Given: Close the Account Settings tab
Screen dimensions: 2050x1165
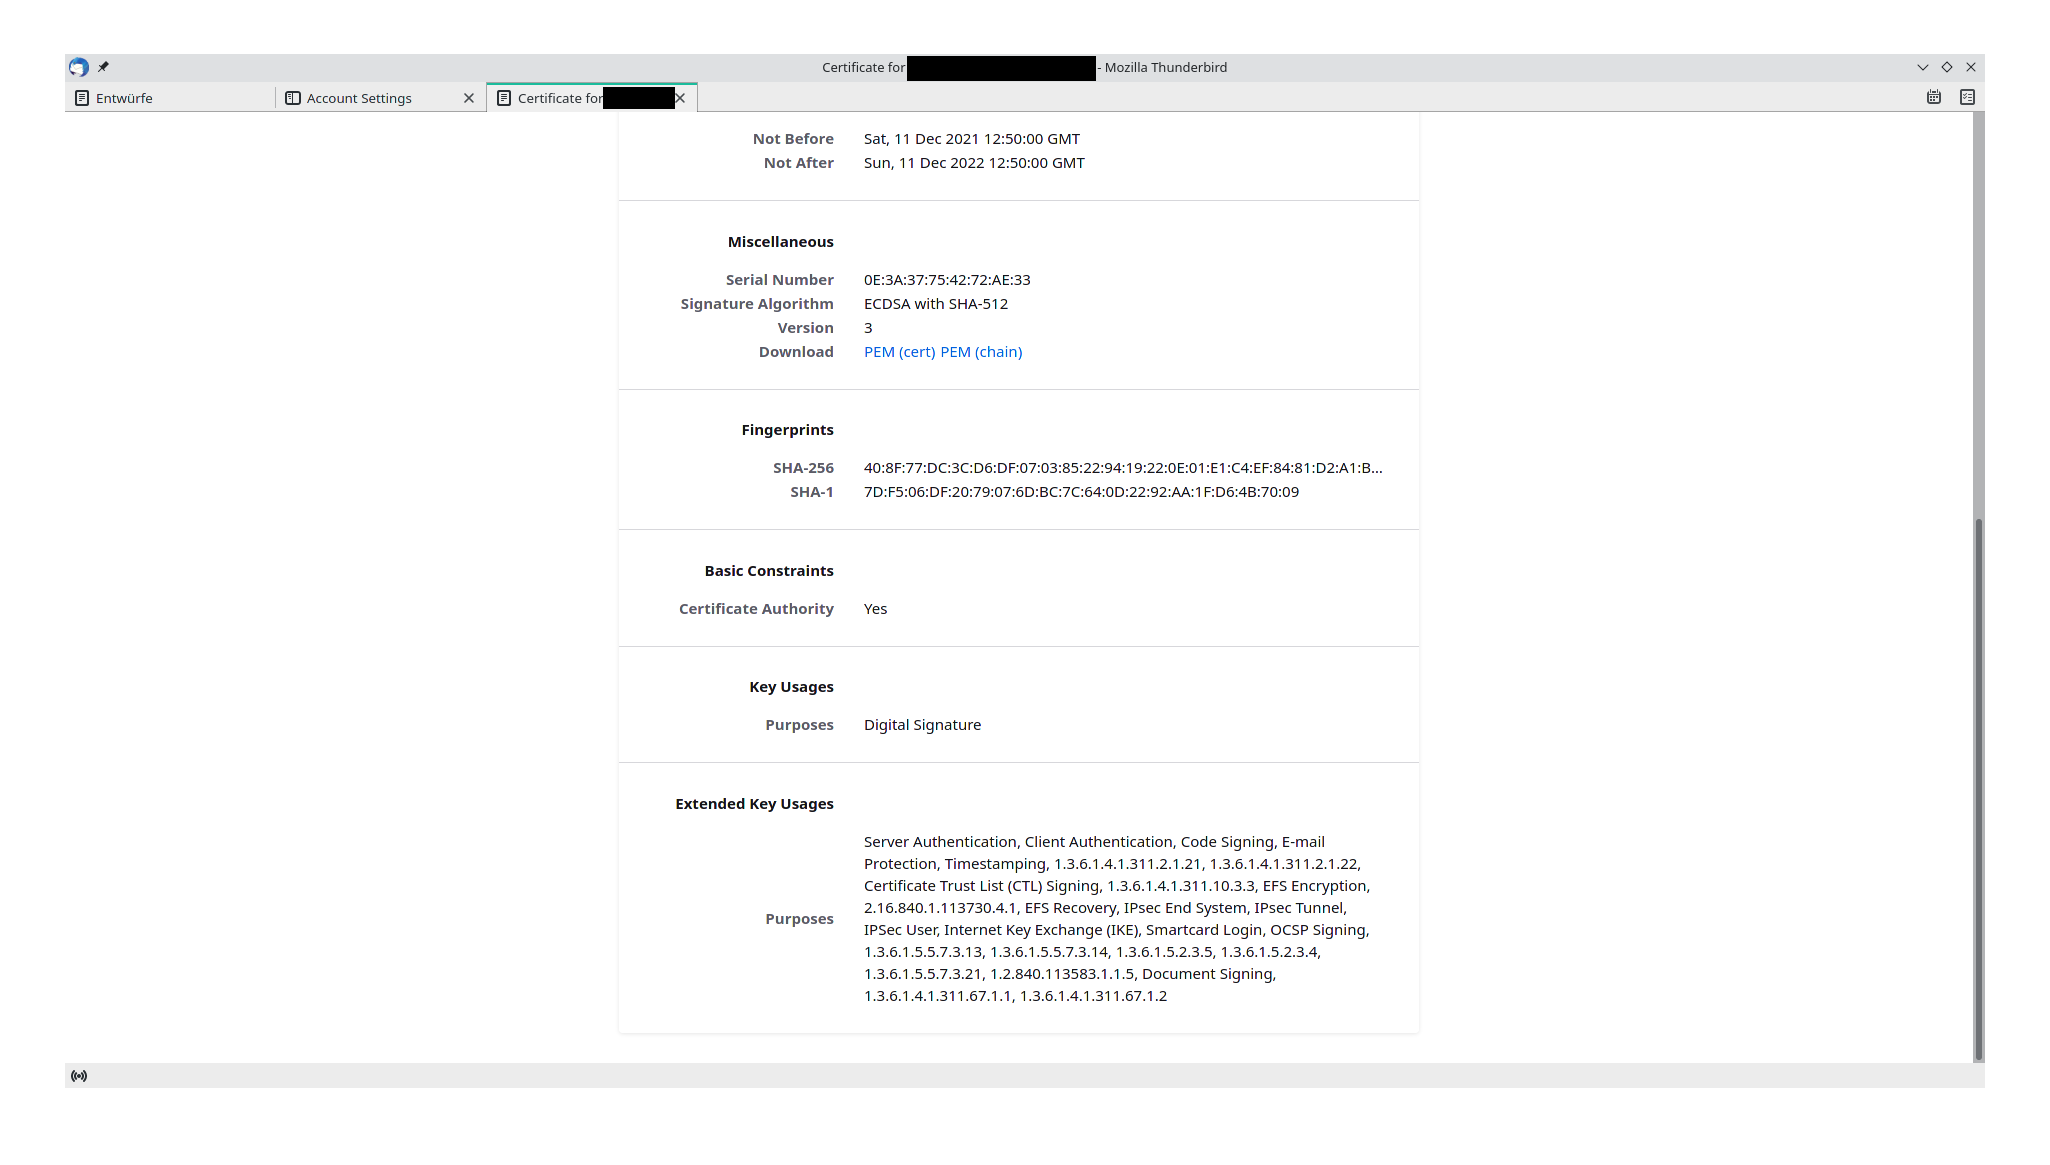Looking at the screenshot, I should click(468, 98).
